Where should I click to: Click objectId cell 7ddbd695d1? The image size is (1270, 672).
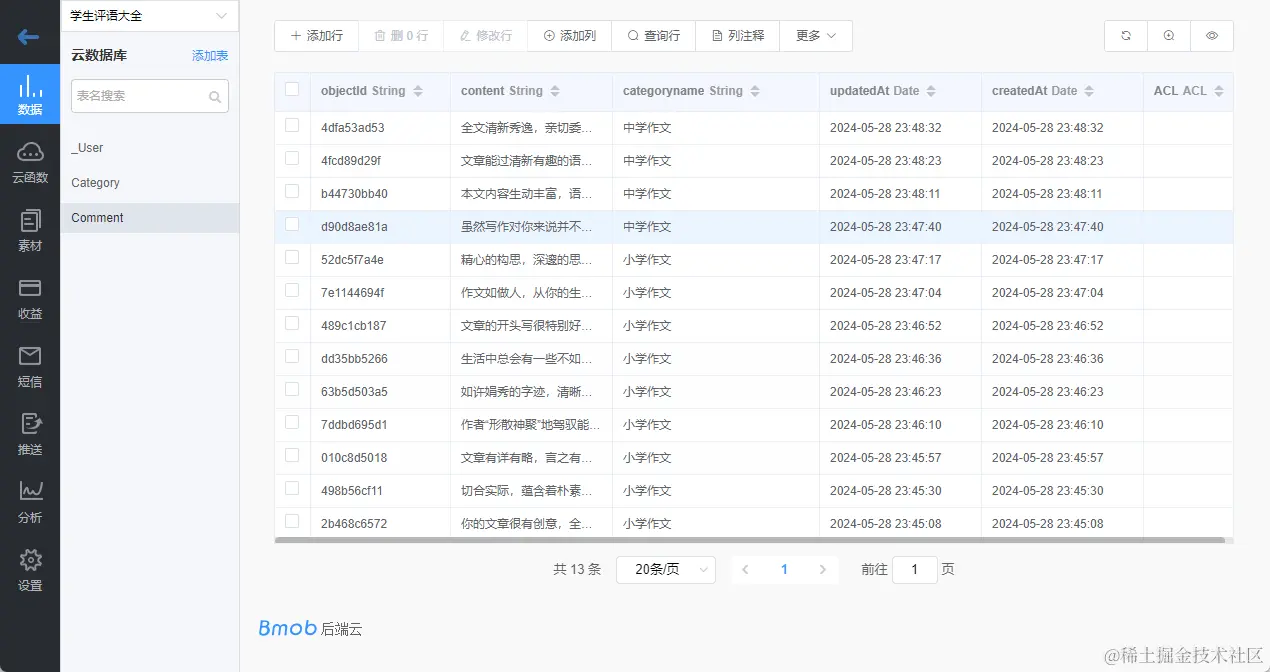pos(354,425)
